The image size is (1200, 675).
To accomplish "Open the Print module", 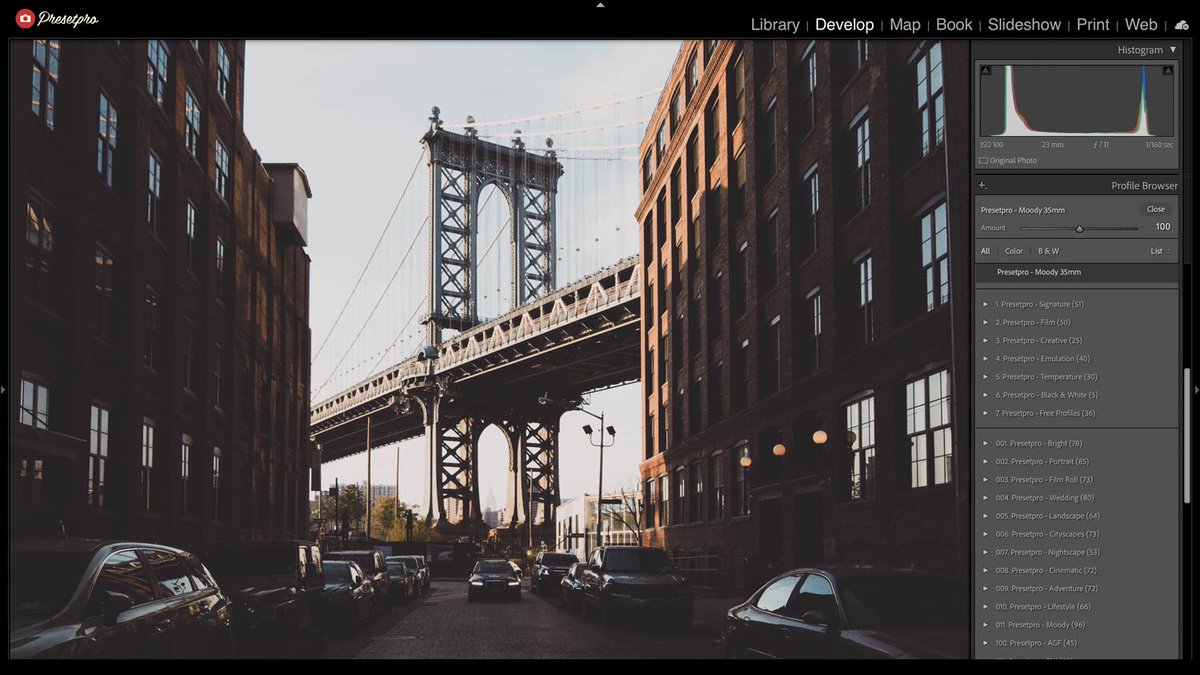I will click(x=1093, y=25).
